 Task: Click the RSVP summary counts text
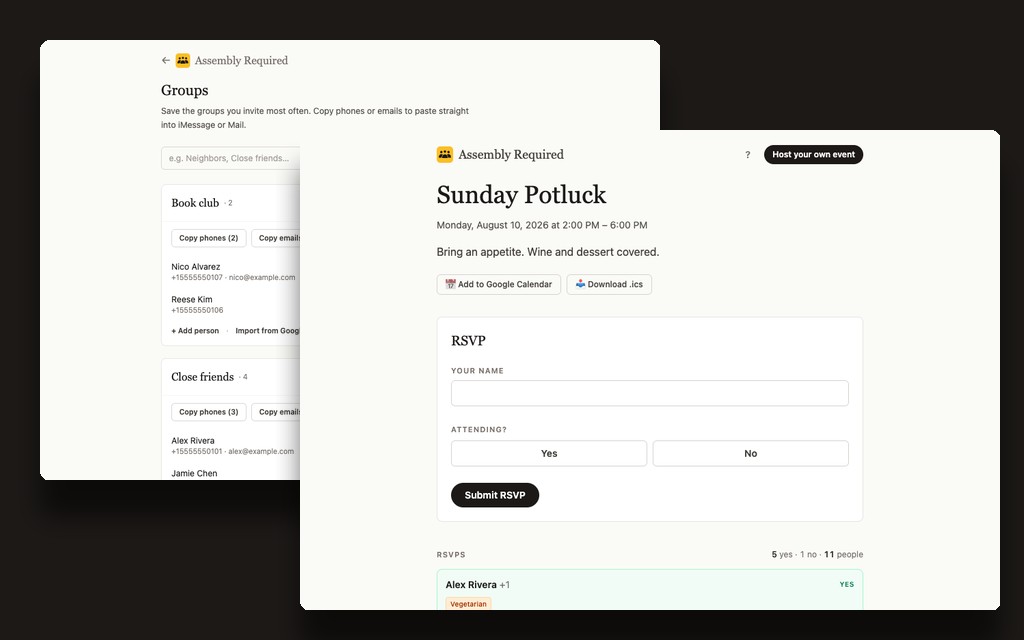[x=817, y=554]
